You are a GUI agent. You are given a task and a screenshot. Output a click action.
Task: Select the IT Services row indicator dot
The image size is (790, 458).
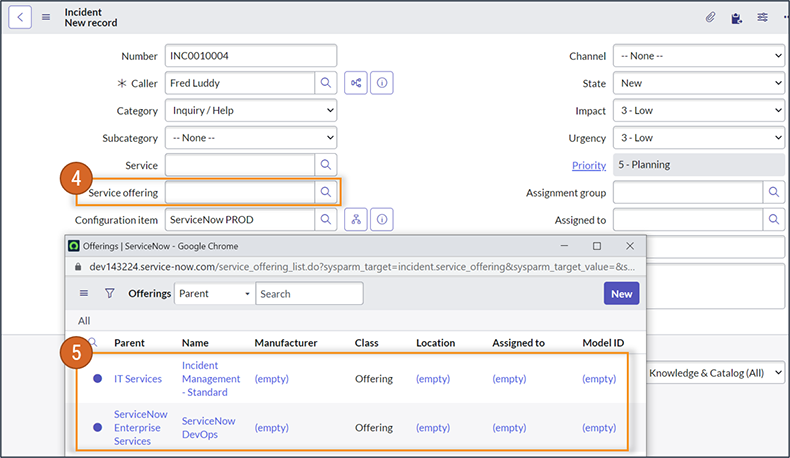pyautogui.click(x=98, y=378)
